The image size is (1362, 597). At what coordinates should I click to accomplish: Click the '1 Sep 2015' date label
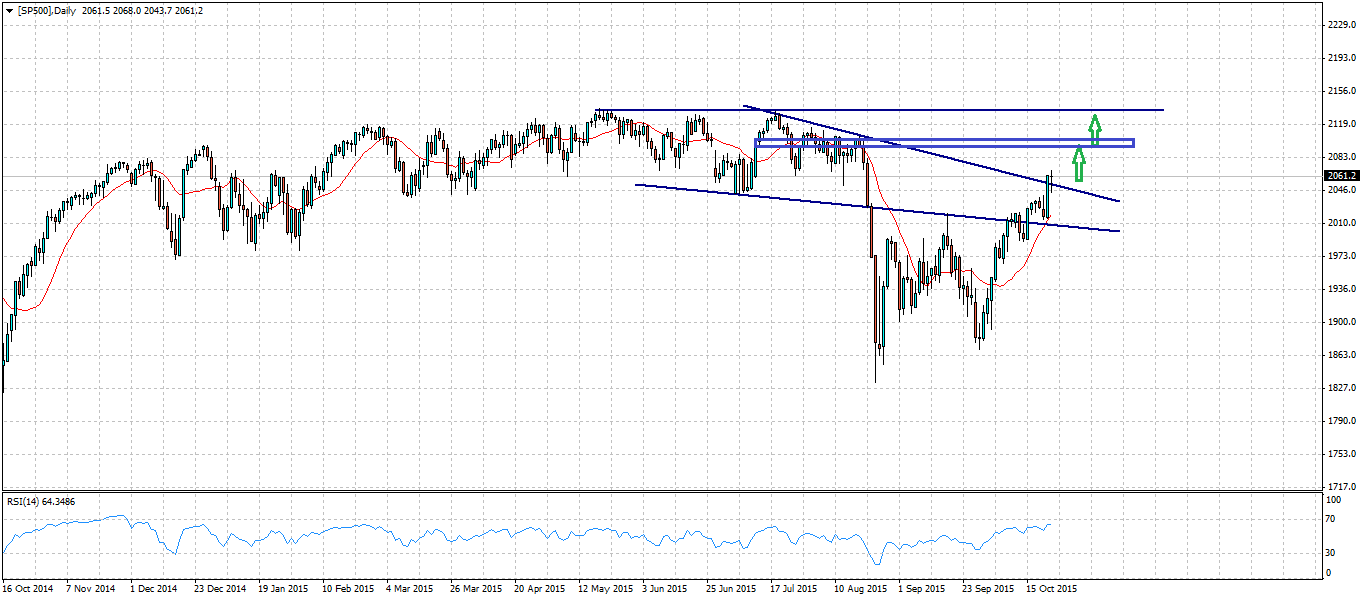coord(922,588)
